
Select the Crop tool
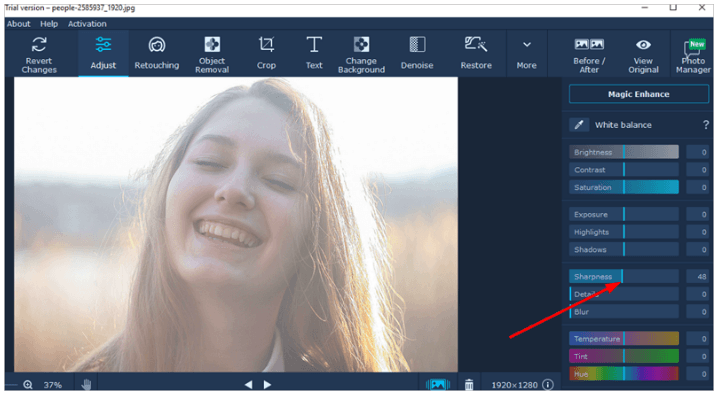point(266,54)
